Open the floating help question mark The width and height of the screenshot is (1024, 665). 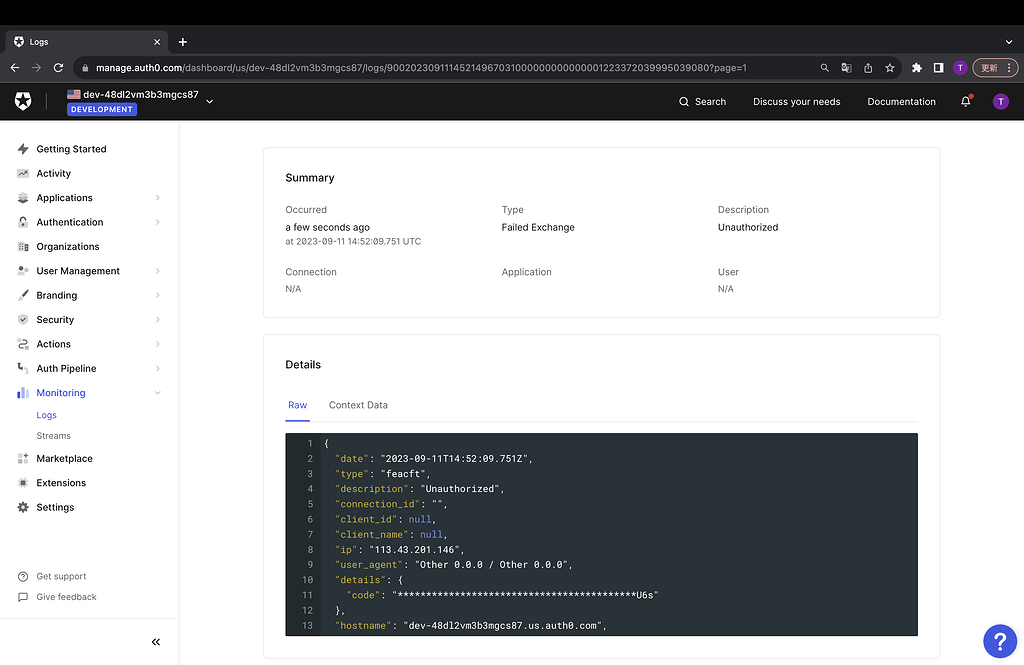point(1000,641)
